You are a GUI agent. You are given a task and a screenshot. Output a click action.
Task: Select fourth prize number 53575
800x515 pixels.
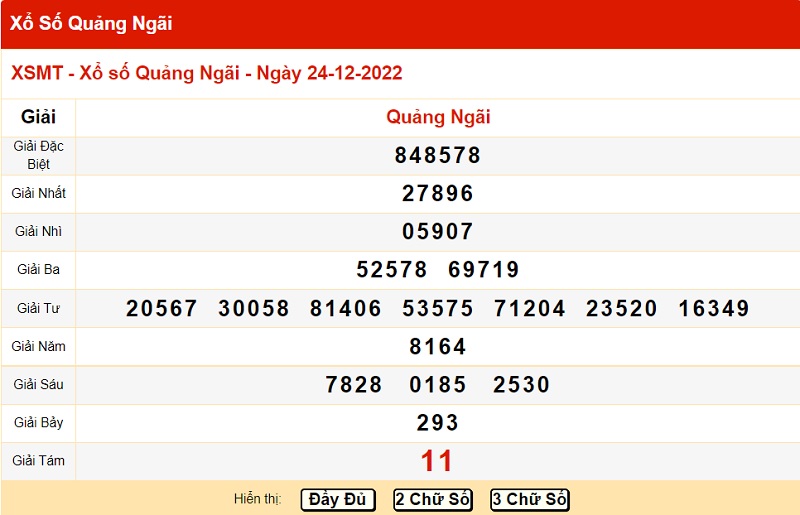click(438, 308)
